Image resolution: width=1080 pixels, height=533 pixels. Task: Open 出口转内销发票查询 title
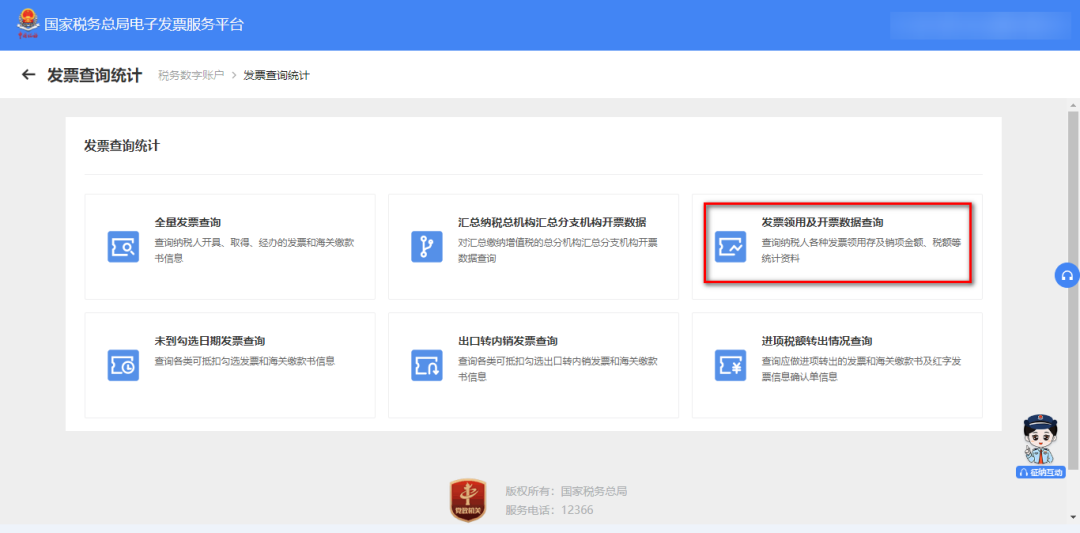click(x=508, y=341)
